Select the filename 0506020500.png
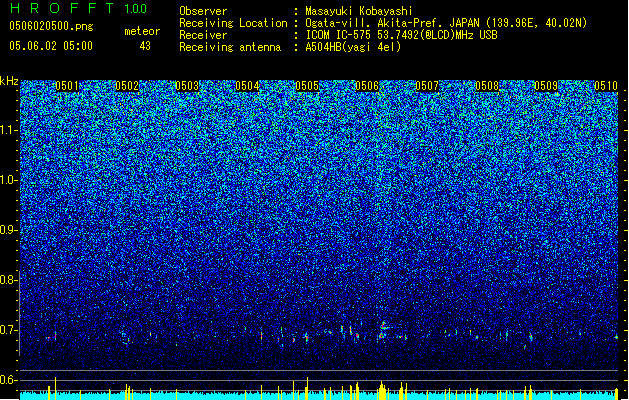Viewport: 629px width, 400px height. point(51,26)
